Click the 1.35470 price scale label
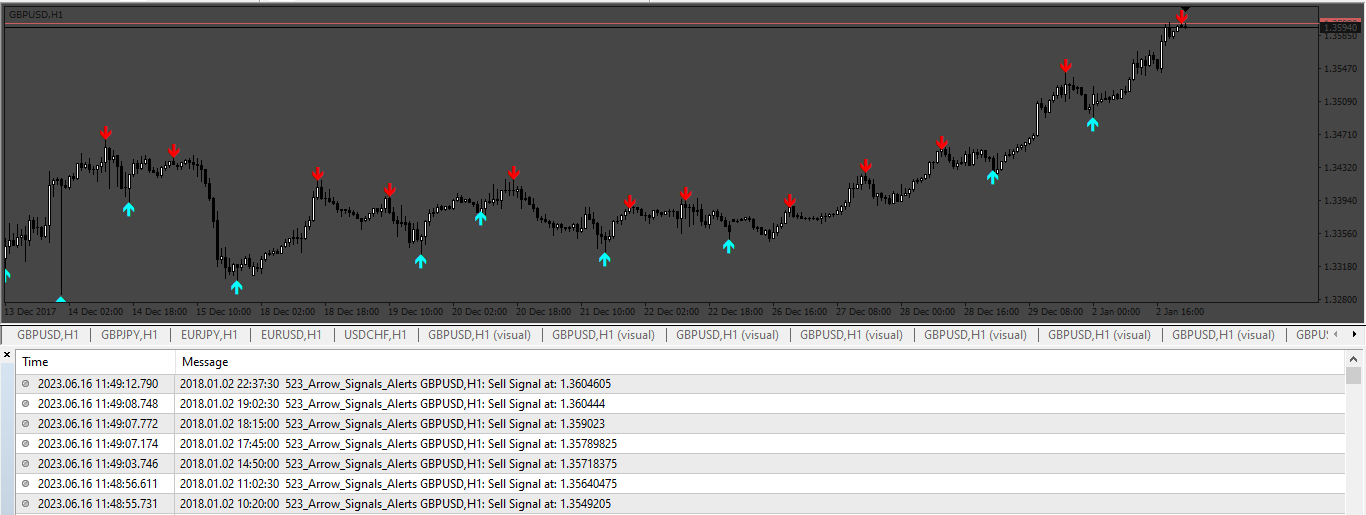 coord(1339,69)
